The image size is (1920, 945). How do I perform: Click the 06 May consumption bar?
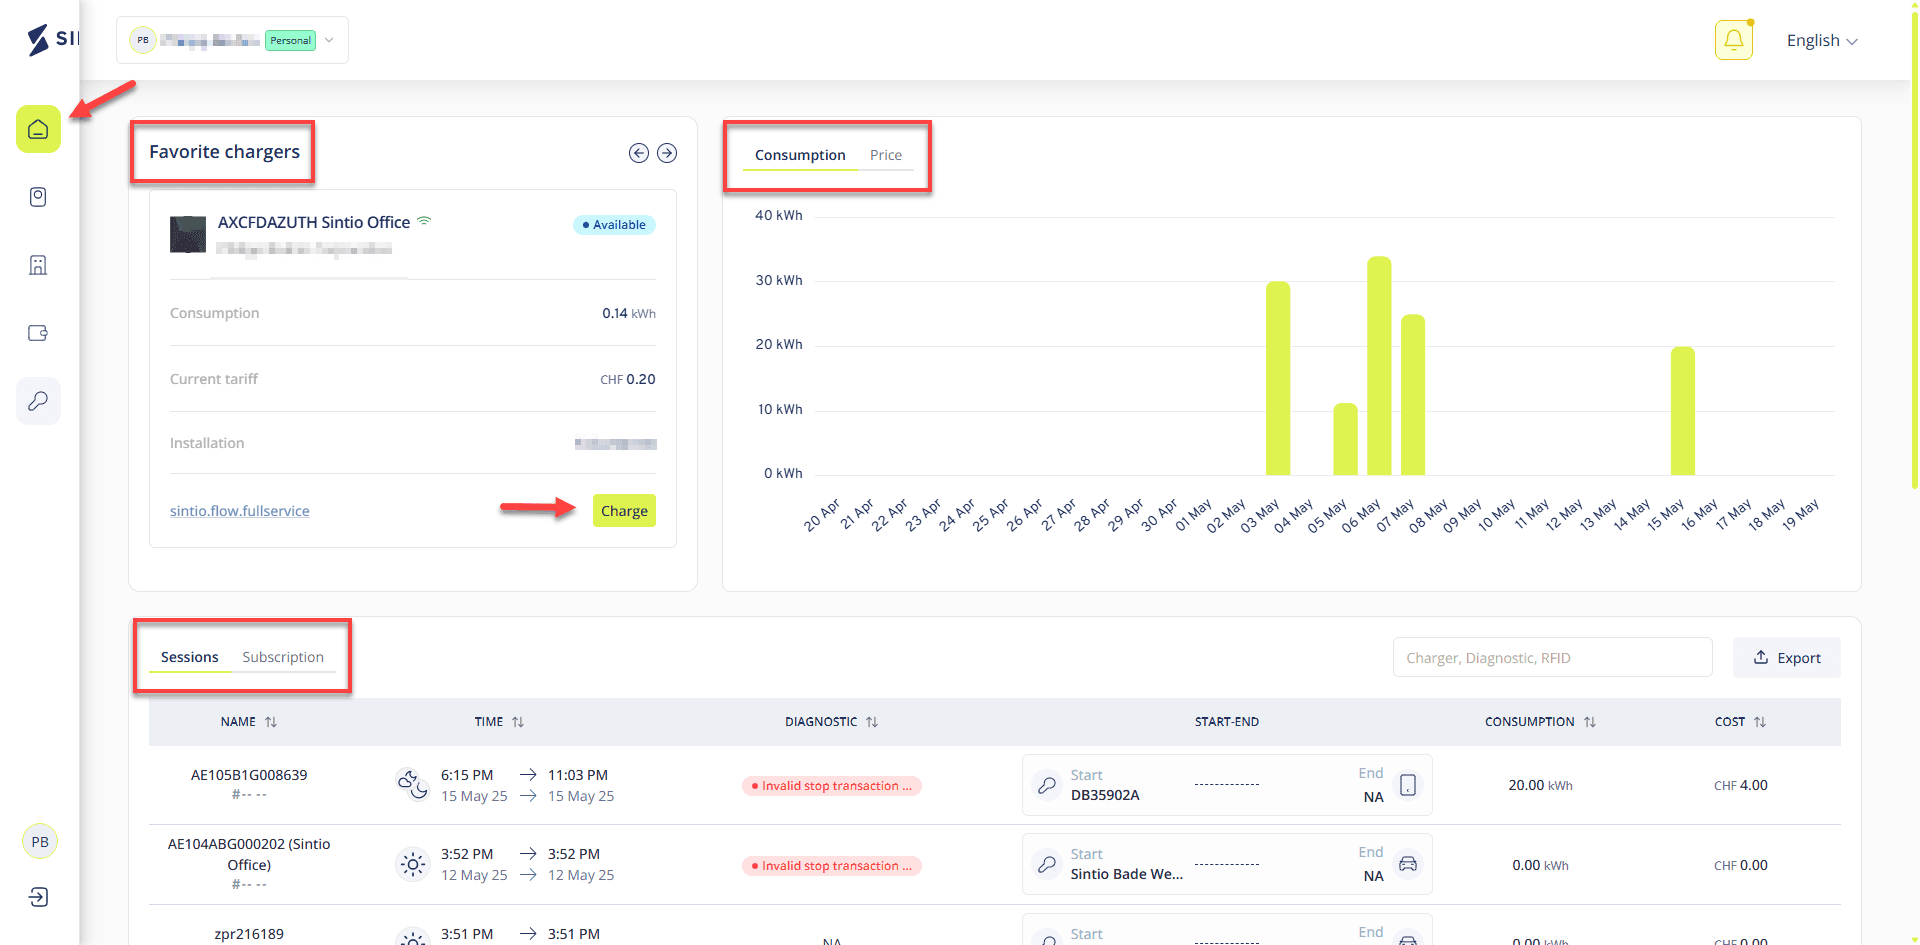[x=1379, y=366]
